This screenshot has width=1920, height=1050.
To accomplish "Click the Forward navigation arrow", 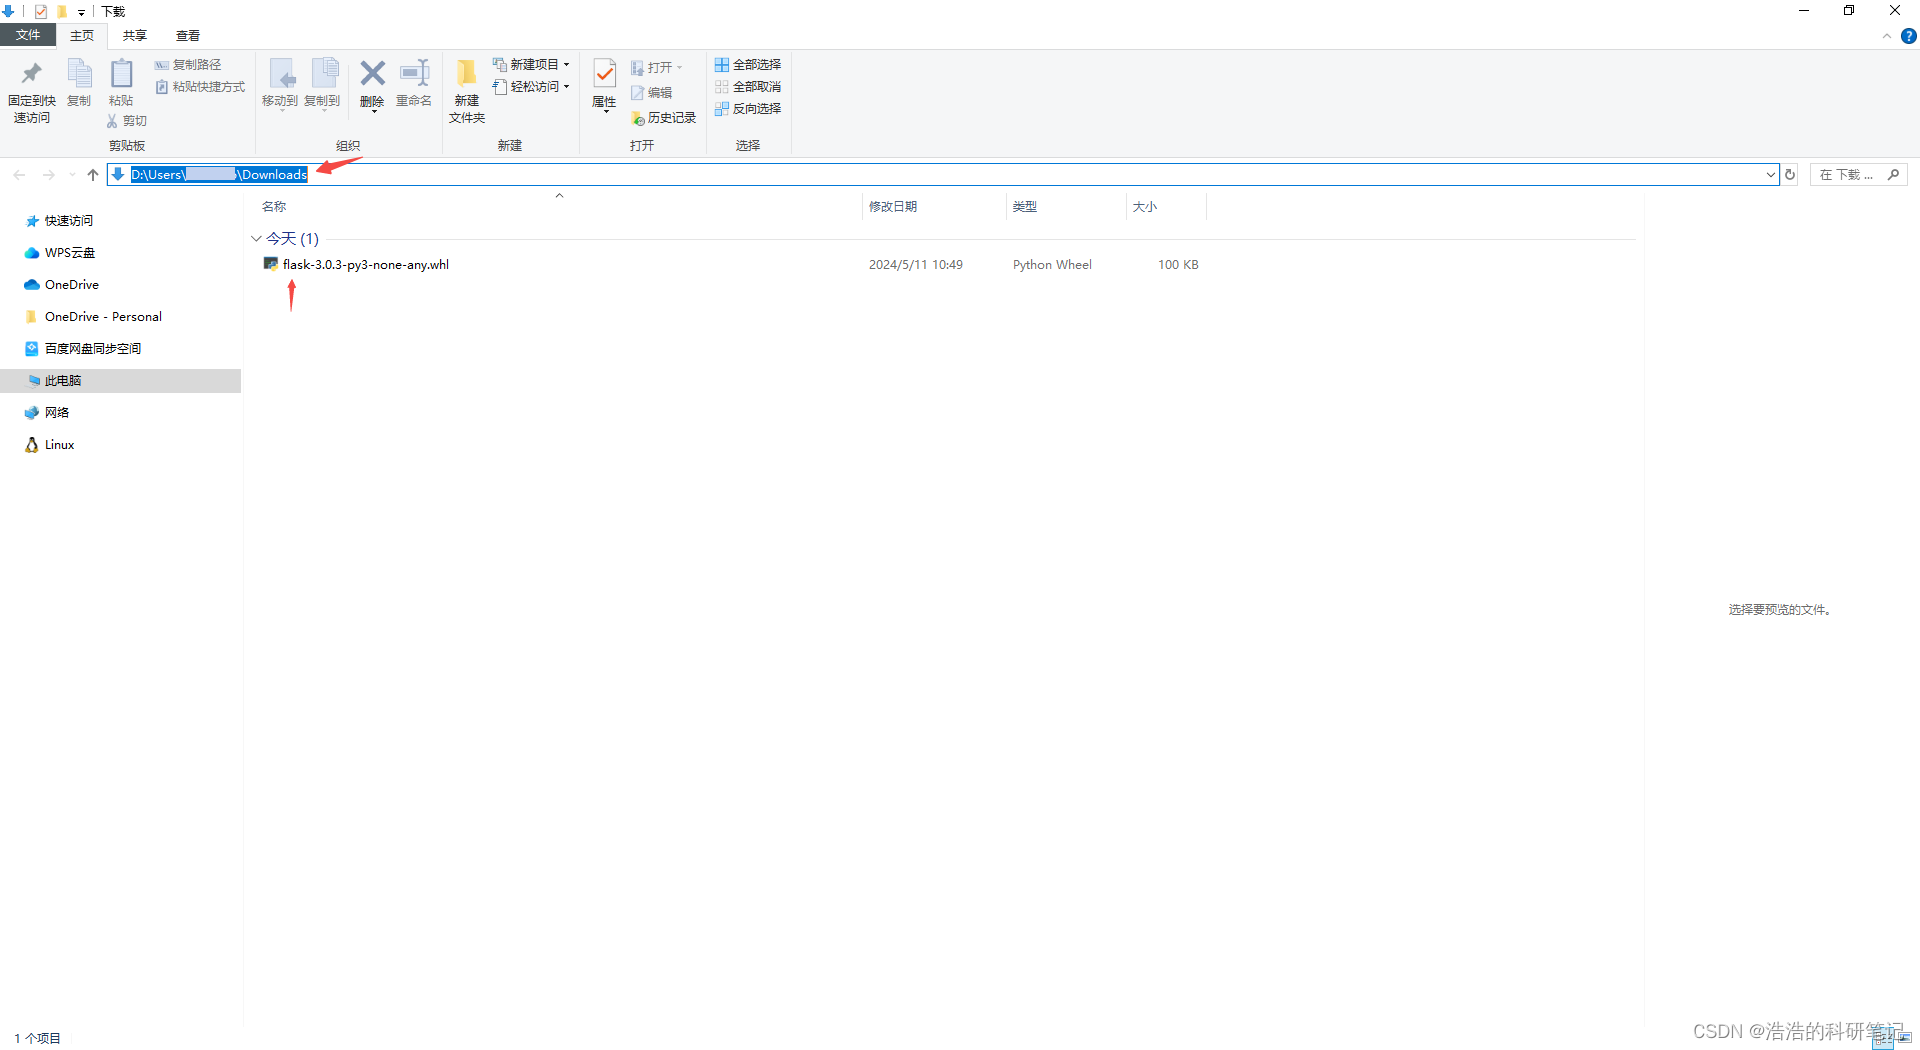I will click(x=48, y=175).
